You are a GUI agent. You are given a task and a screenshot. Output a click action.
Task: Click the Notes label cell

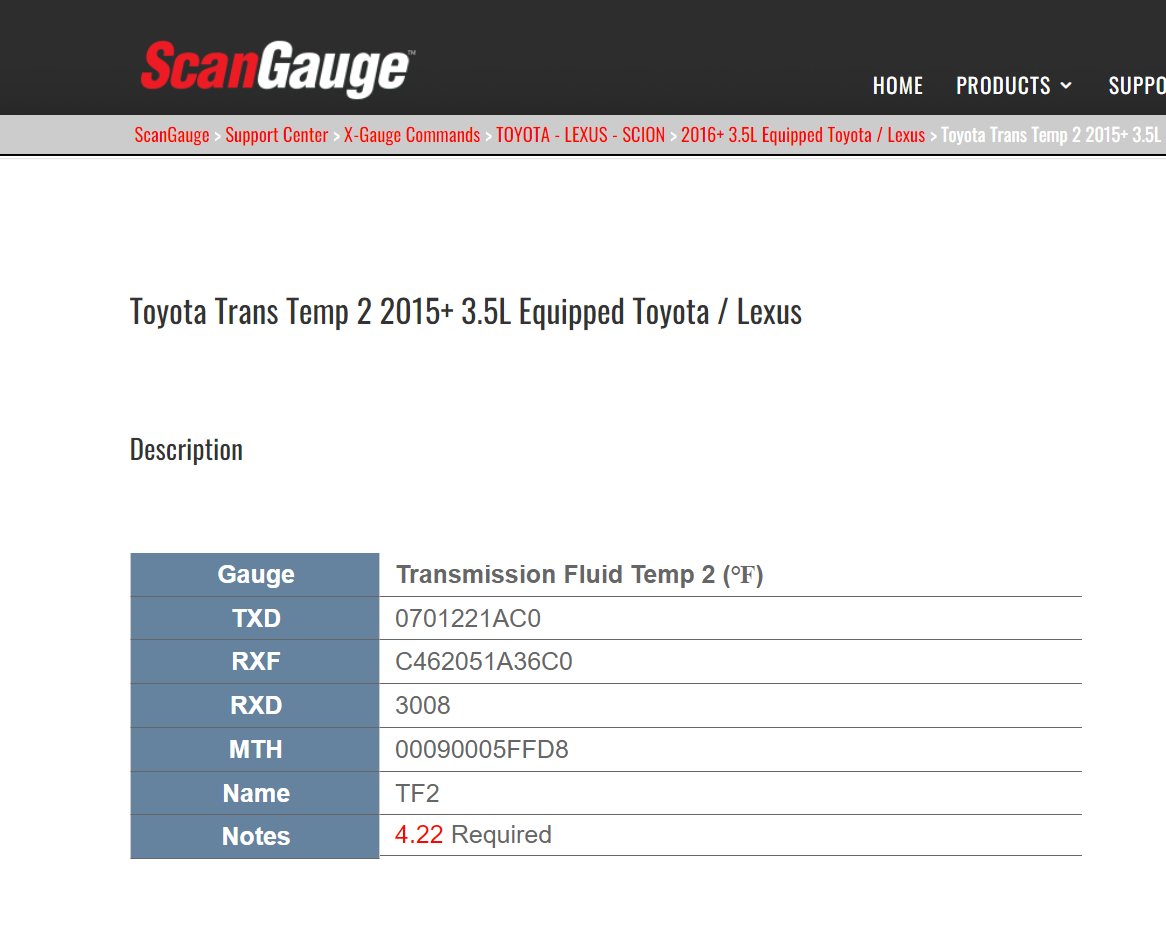click(x=255, y=836)
